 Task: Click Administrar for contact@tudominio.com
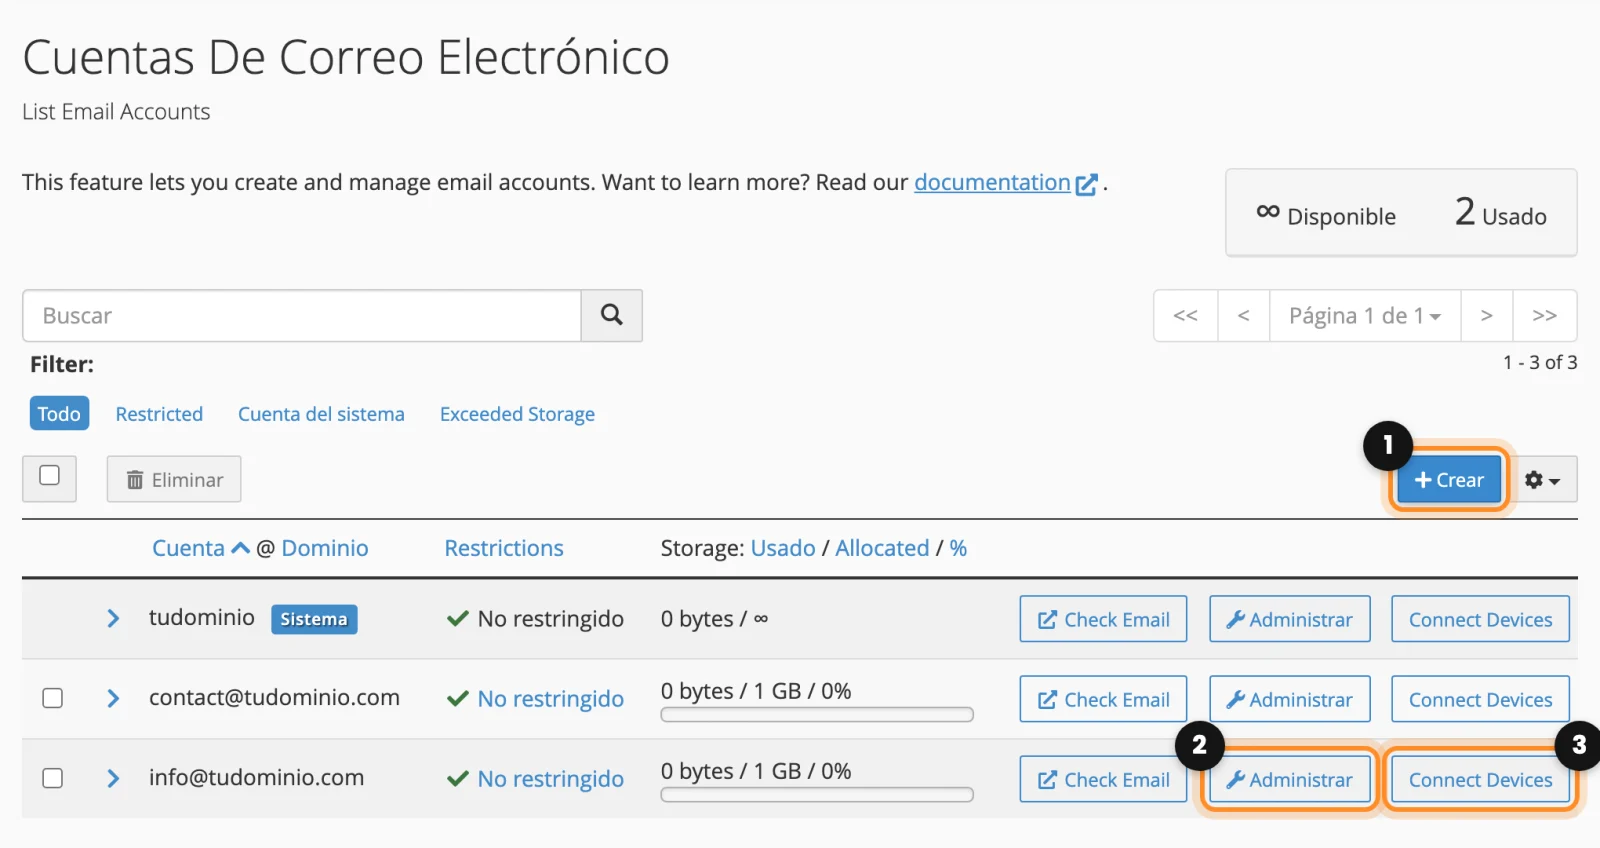(x=1290, y=699)
